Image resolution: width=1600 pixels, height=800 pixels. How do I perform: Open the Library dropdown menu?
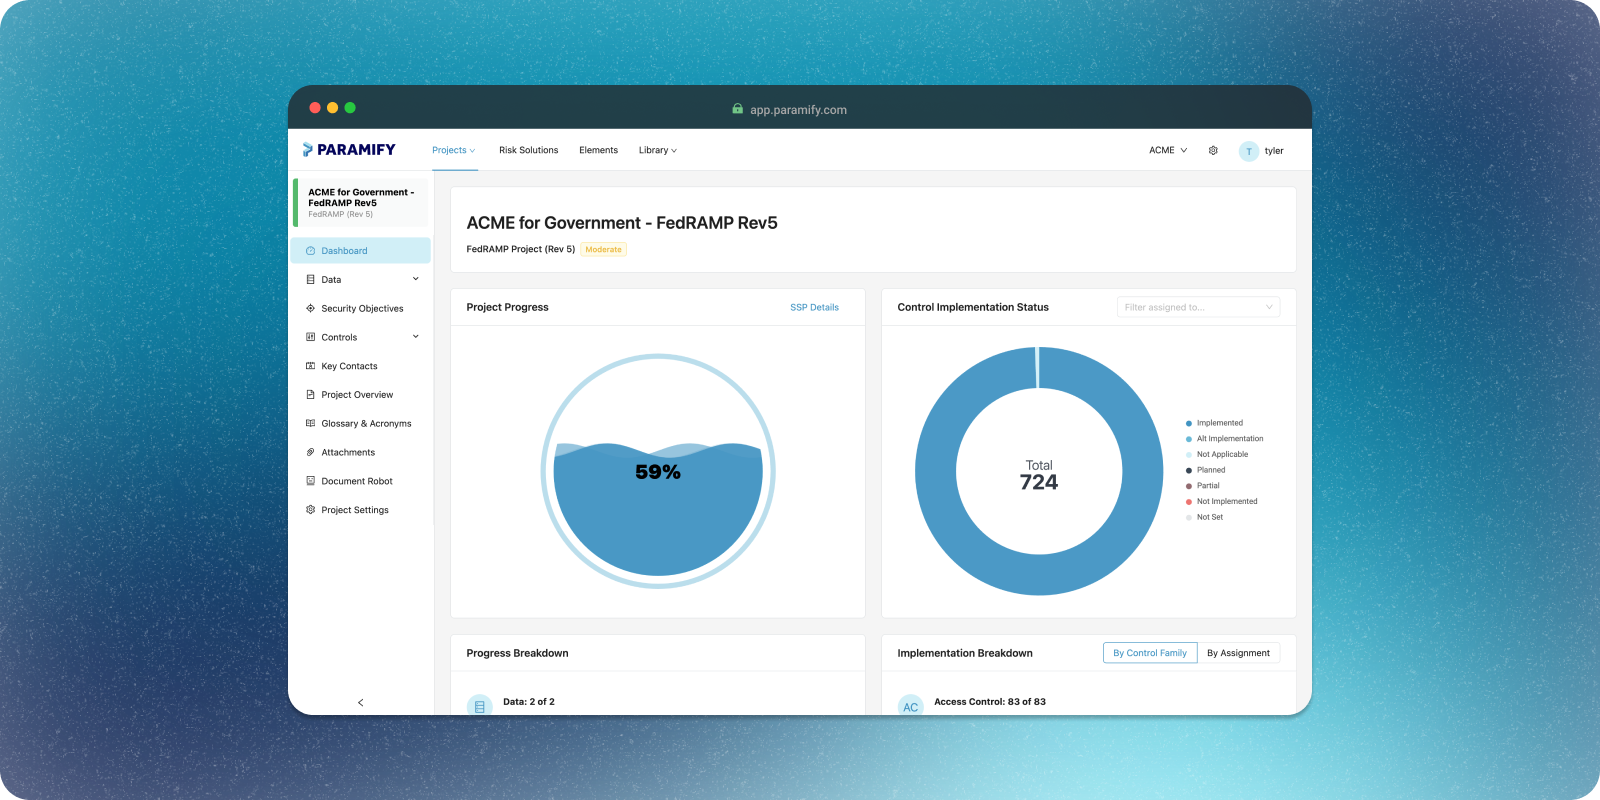(658, 151)
